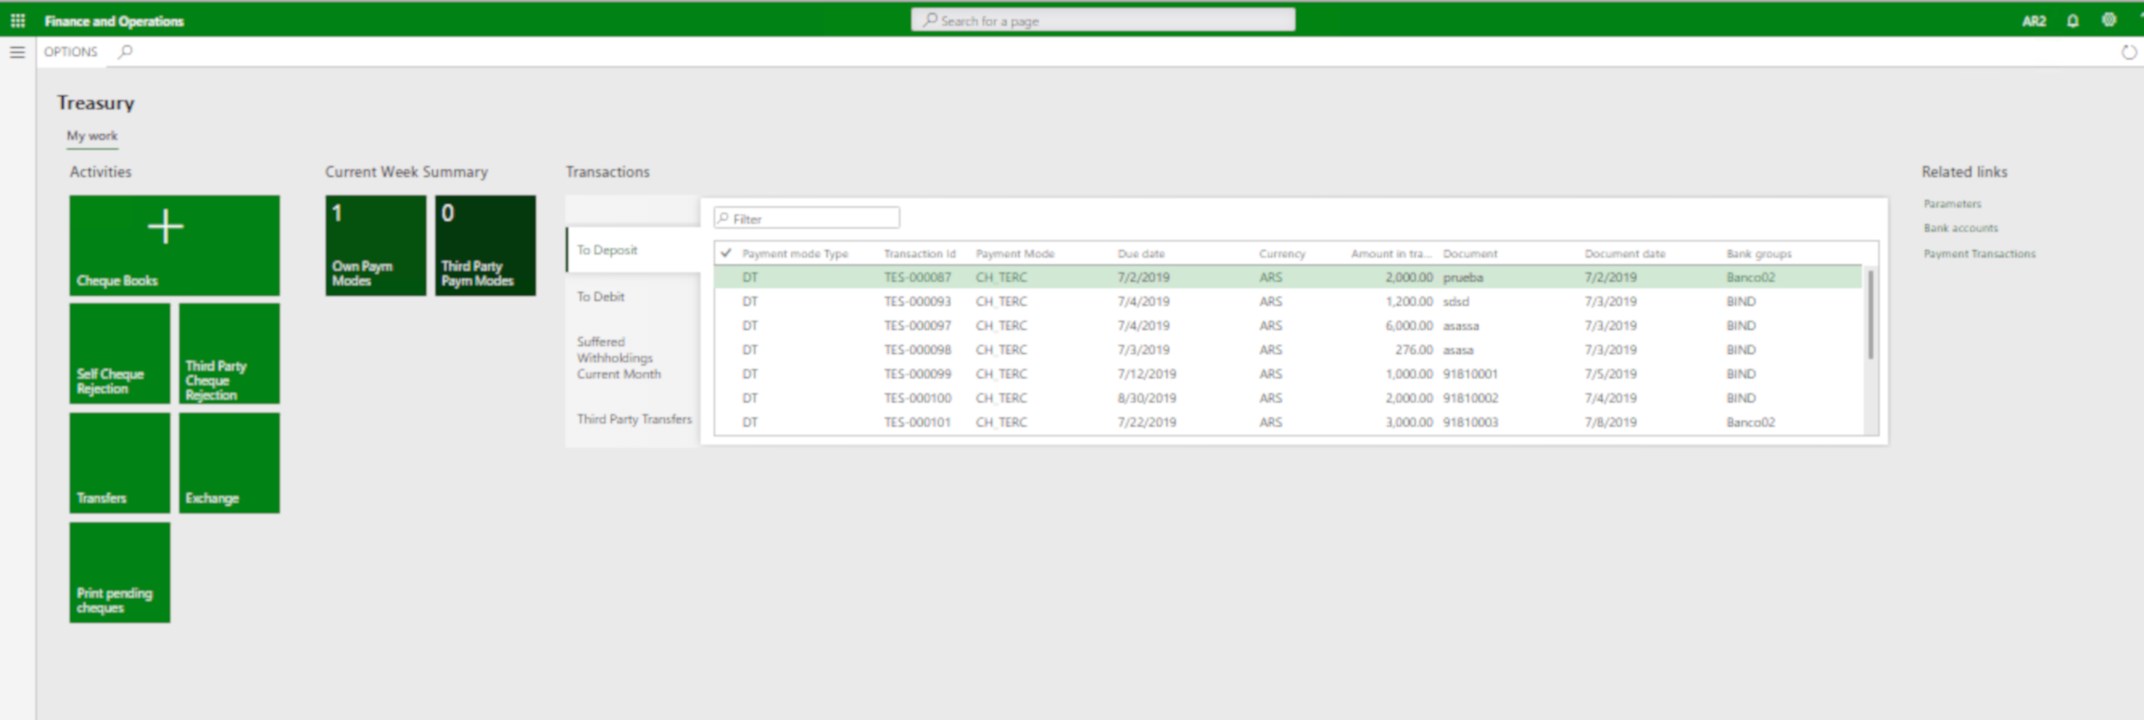Click the Search for a page box
Screen dimensions: 2144x720
1103,20
